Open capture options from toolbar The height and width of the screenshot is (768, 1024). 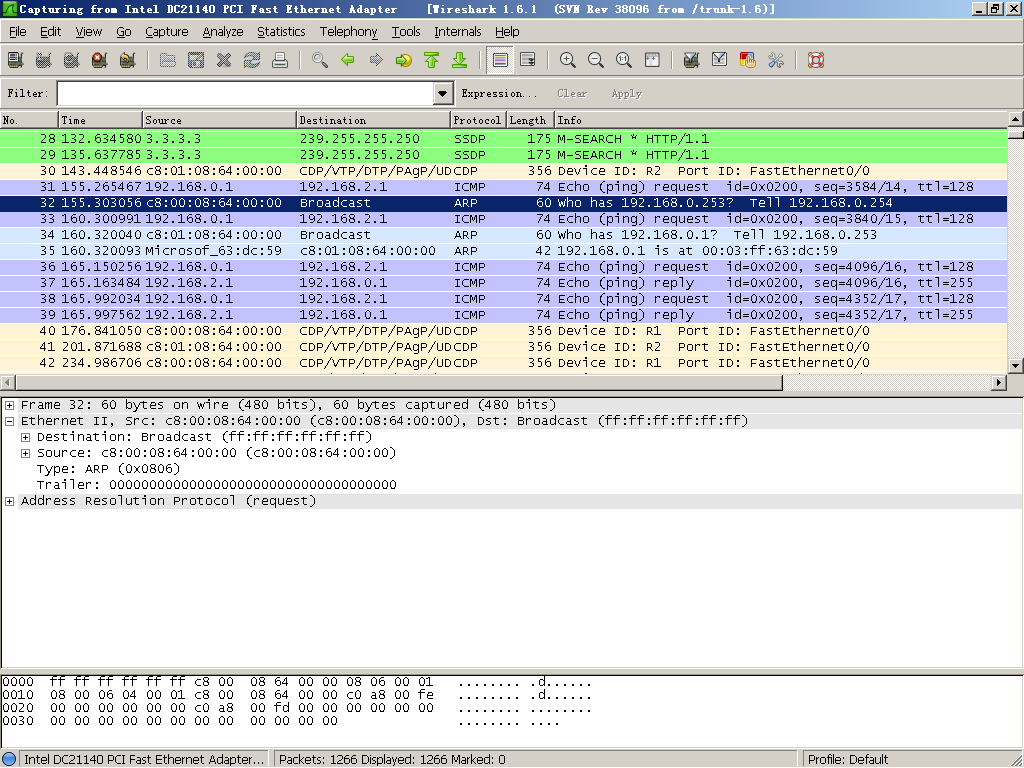click(44, 60)
